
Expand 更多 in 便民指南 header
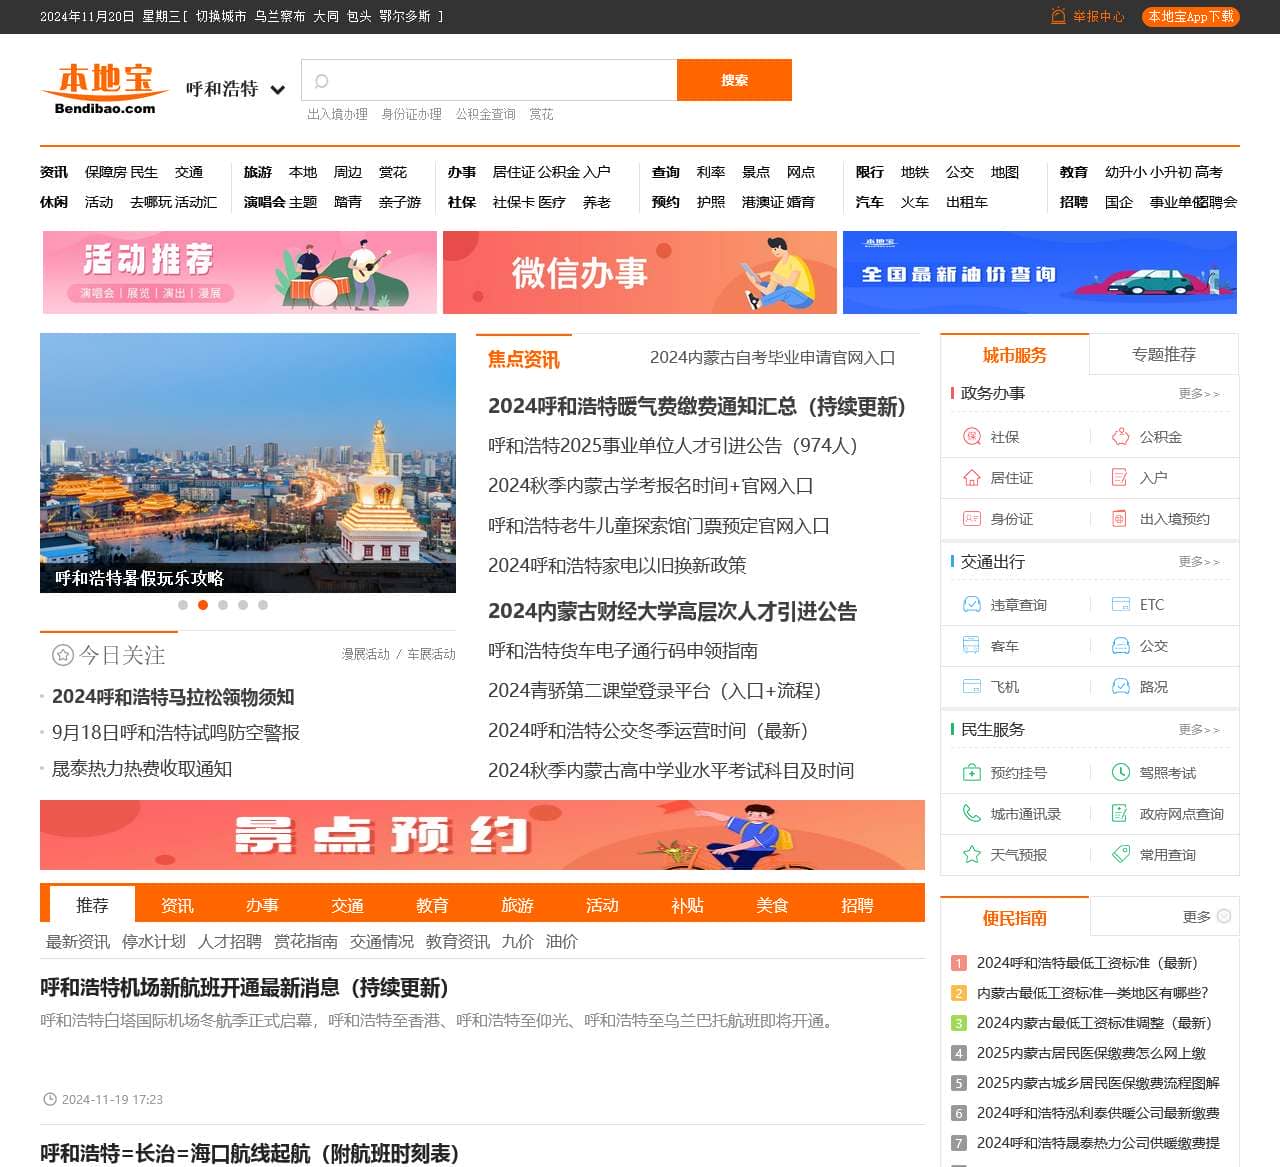point(1206,917)
